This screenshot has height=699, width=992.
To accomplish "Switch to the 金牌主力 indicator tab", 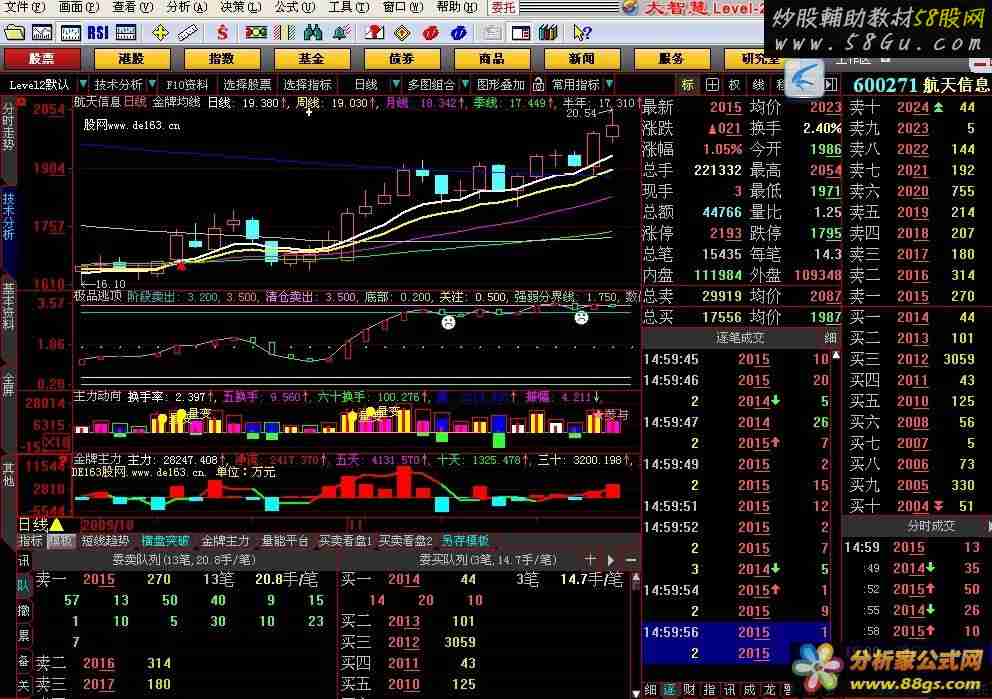I will (225, 541).
